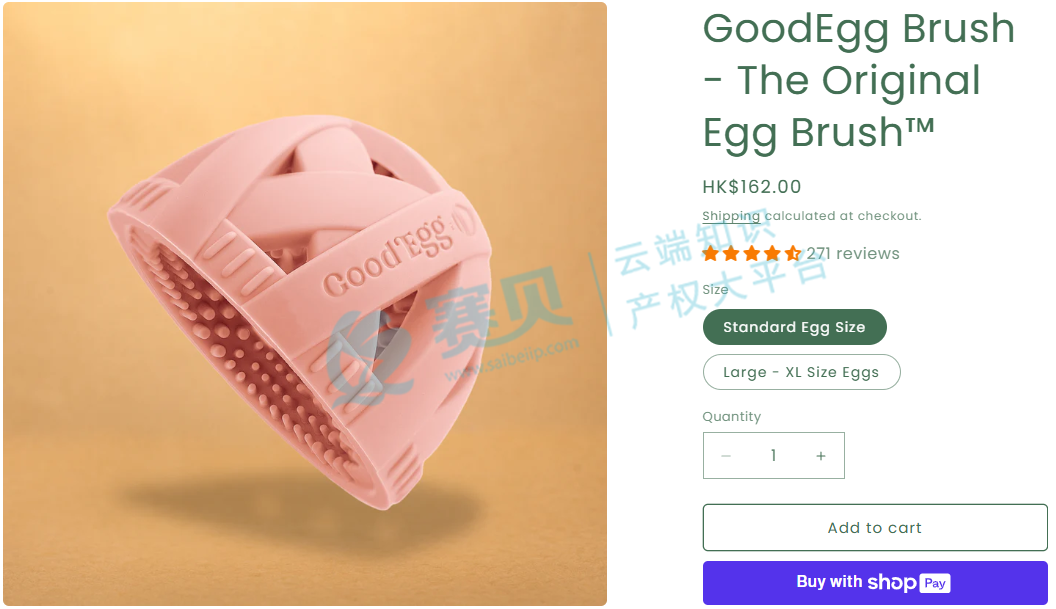Increase quantity with the plus icon
The width and height of the screenshot is (1056, 609).
click(x=821, y=456)
